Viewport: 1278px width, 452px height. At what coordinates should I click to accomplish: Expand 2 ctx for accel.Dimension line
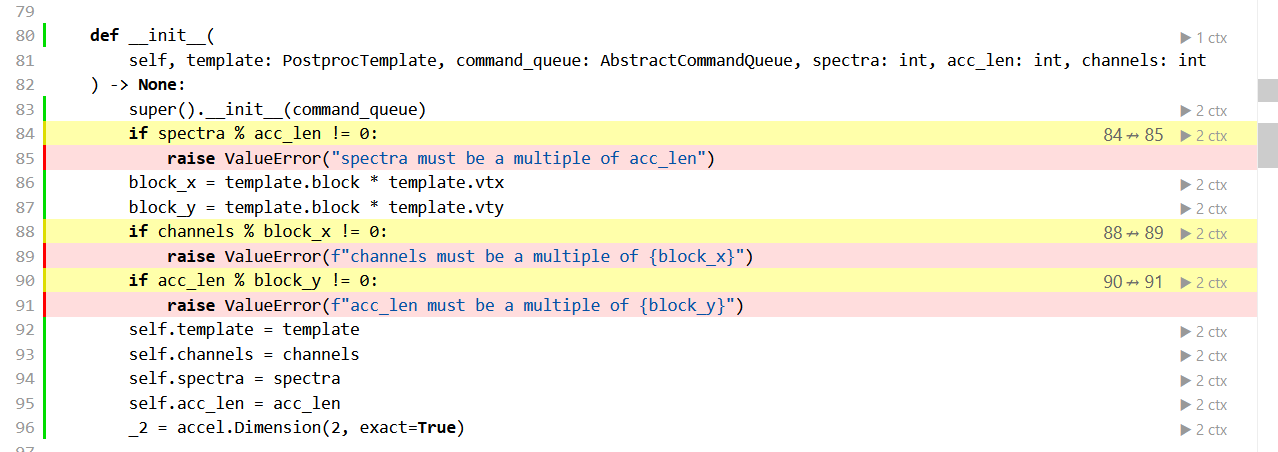pyautogui.click(x=1204, y=430)
